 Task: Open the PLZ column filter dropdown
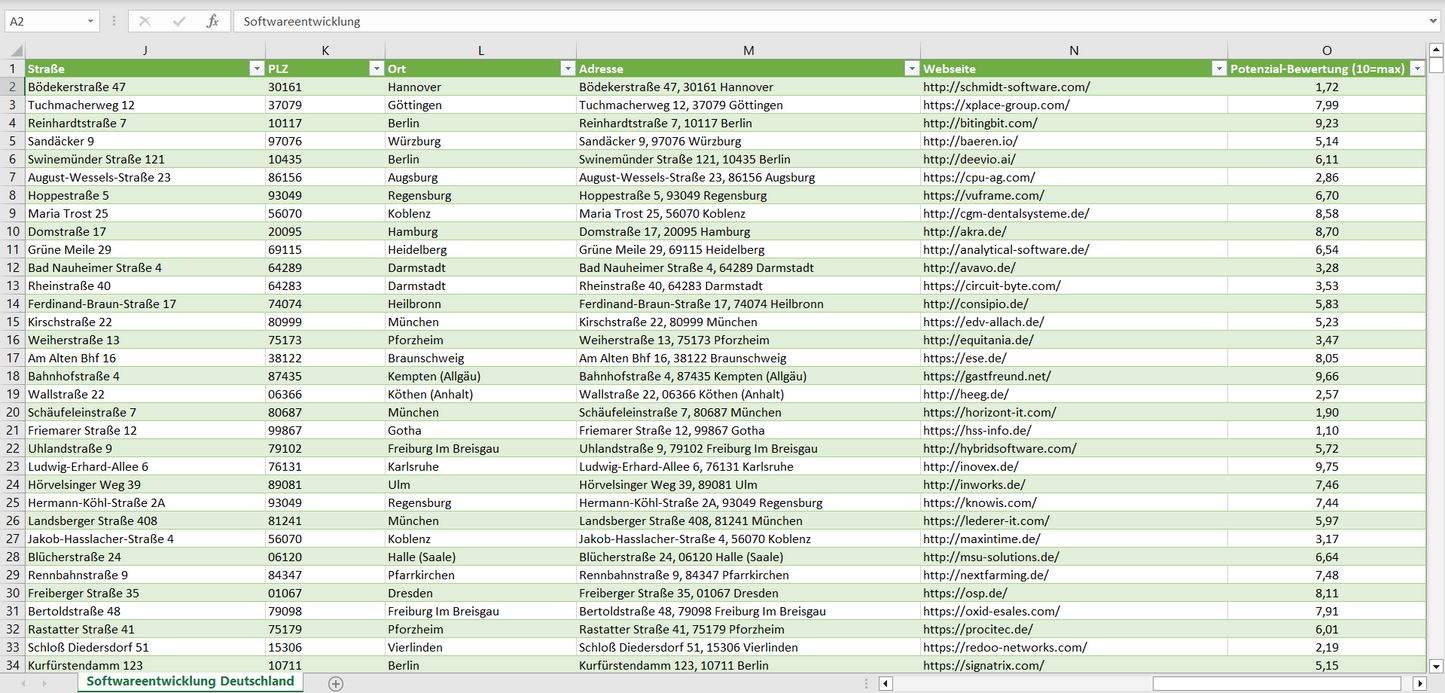pyautogui.click(x=376, y=69)
